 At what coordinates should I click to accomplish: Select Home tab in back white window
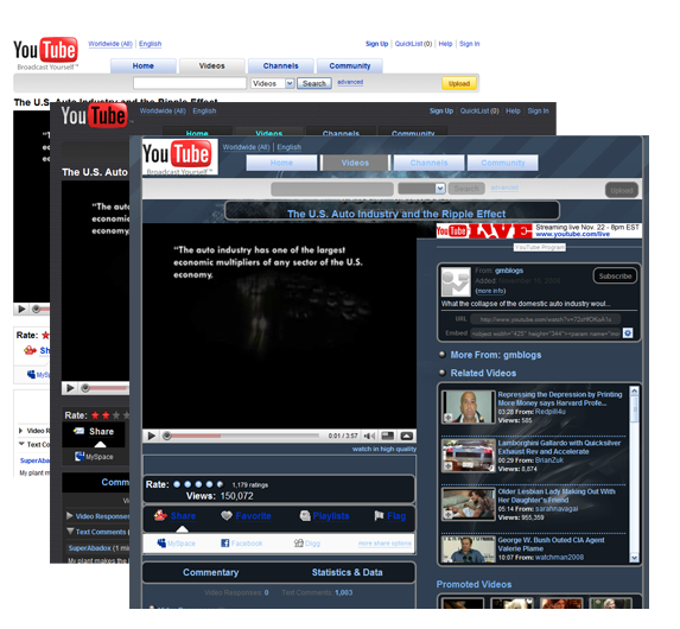(x=143, y=66)
